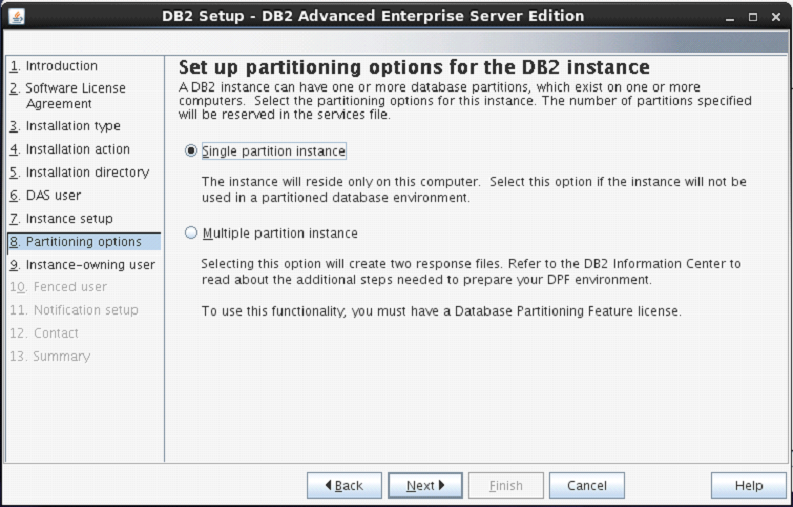Click the Next button
Image resolution: width=793 pixels, height=507 pixels.
[425, 486]
